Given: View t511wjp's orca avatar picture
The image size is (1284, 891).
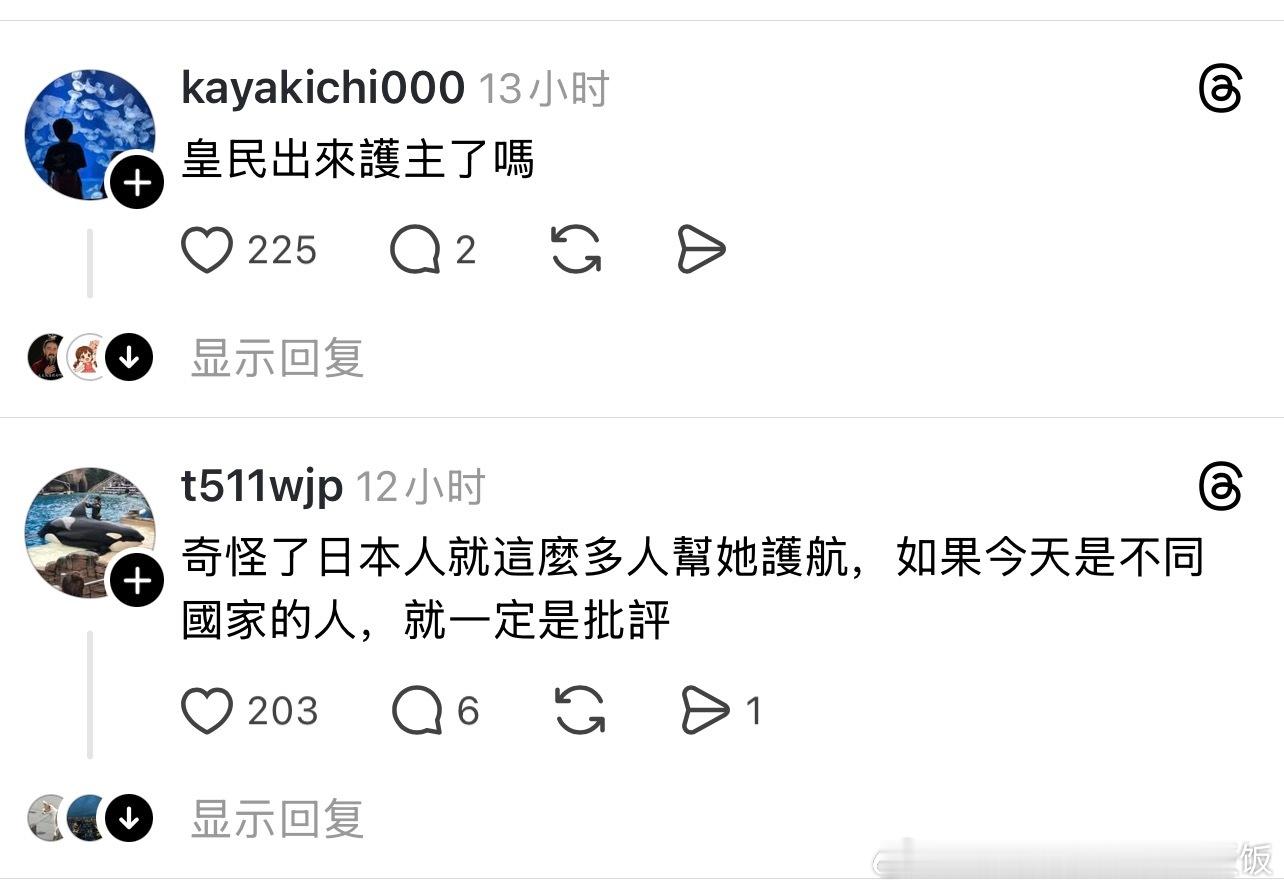Looking at the screenshot, I should pyautogui.click(x=89, y=533).
